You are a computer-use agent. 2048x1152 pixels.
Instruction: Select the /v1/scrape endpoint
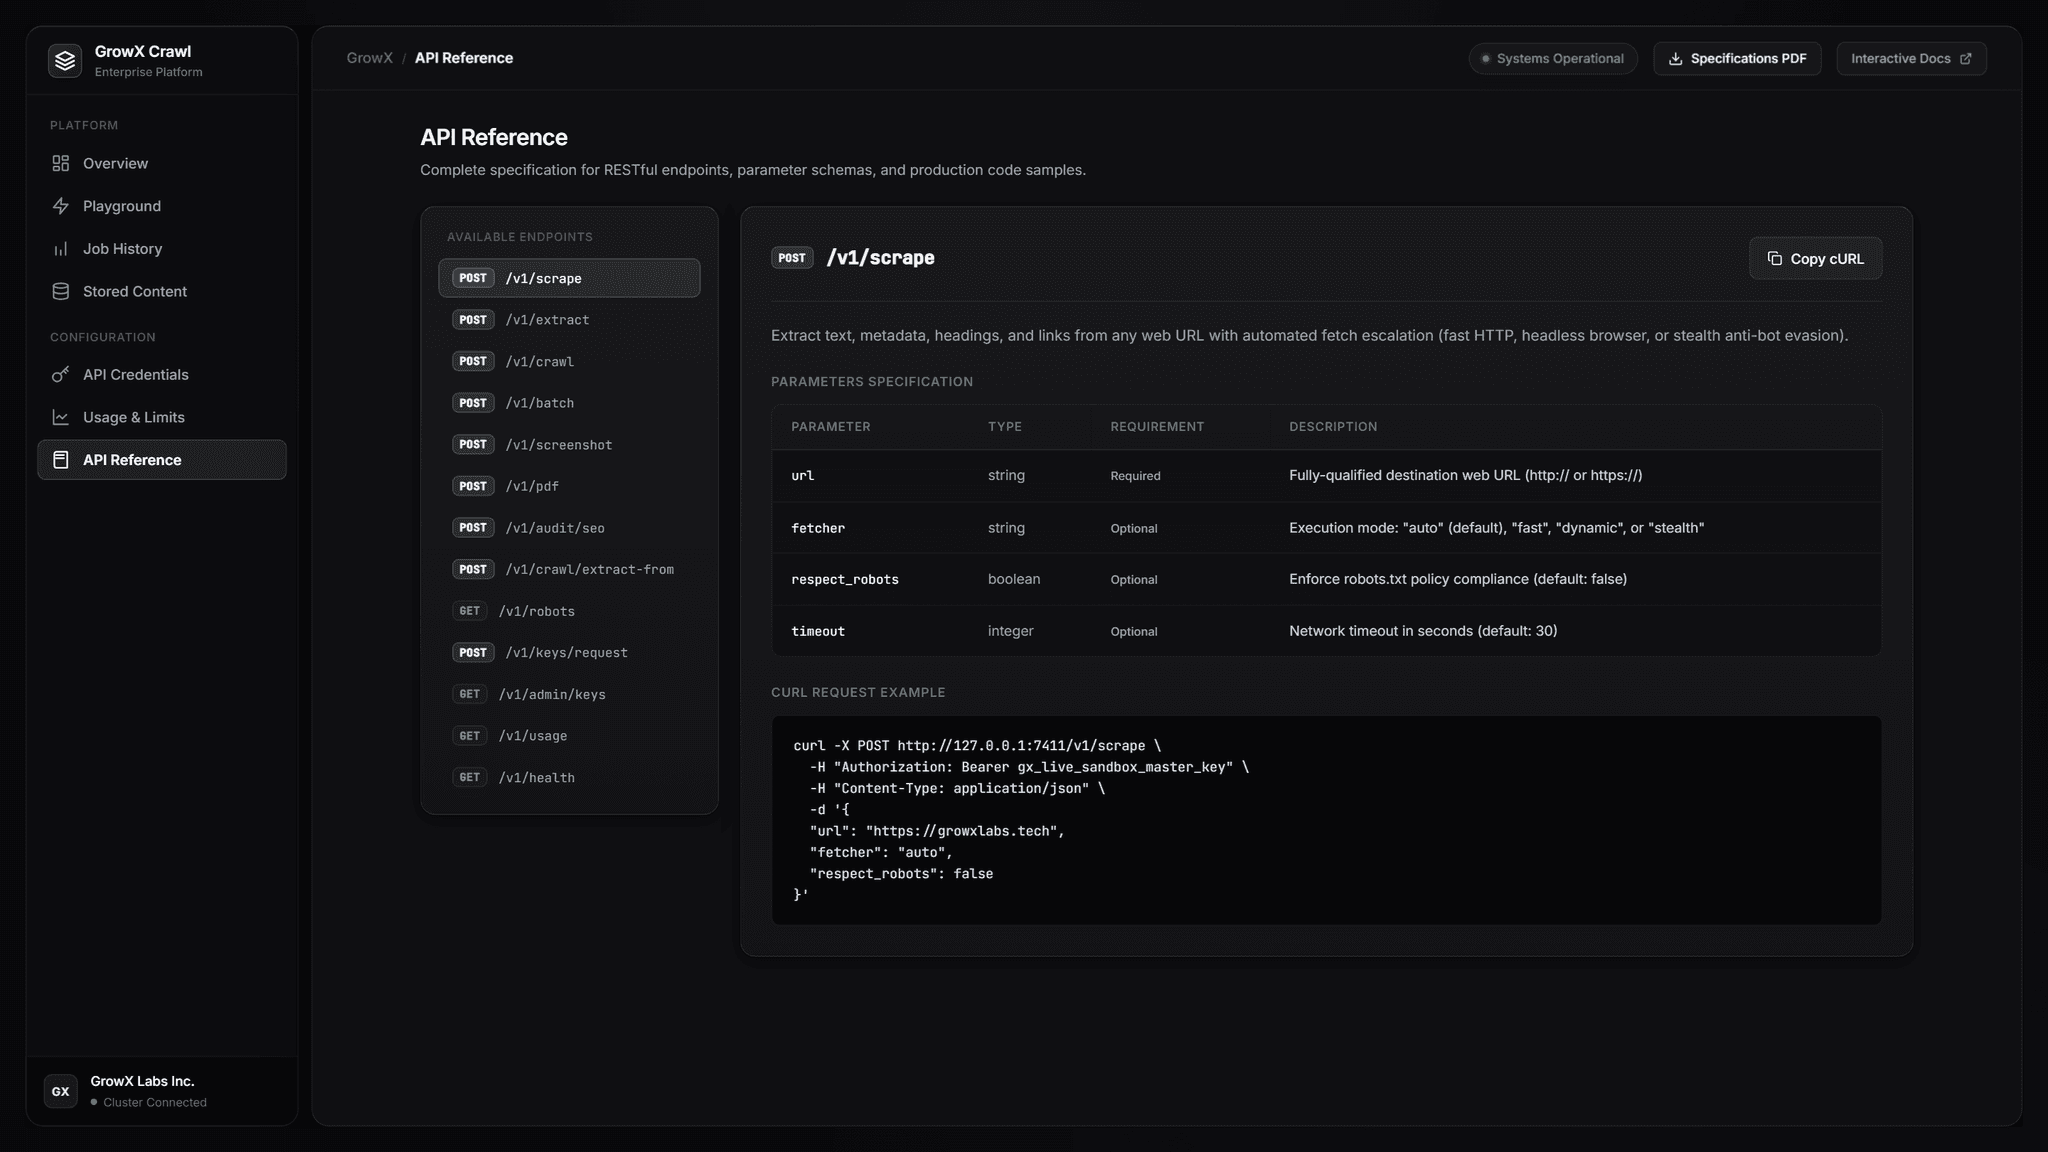coord(569,278)
